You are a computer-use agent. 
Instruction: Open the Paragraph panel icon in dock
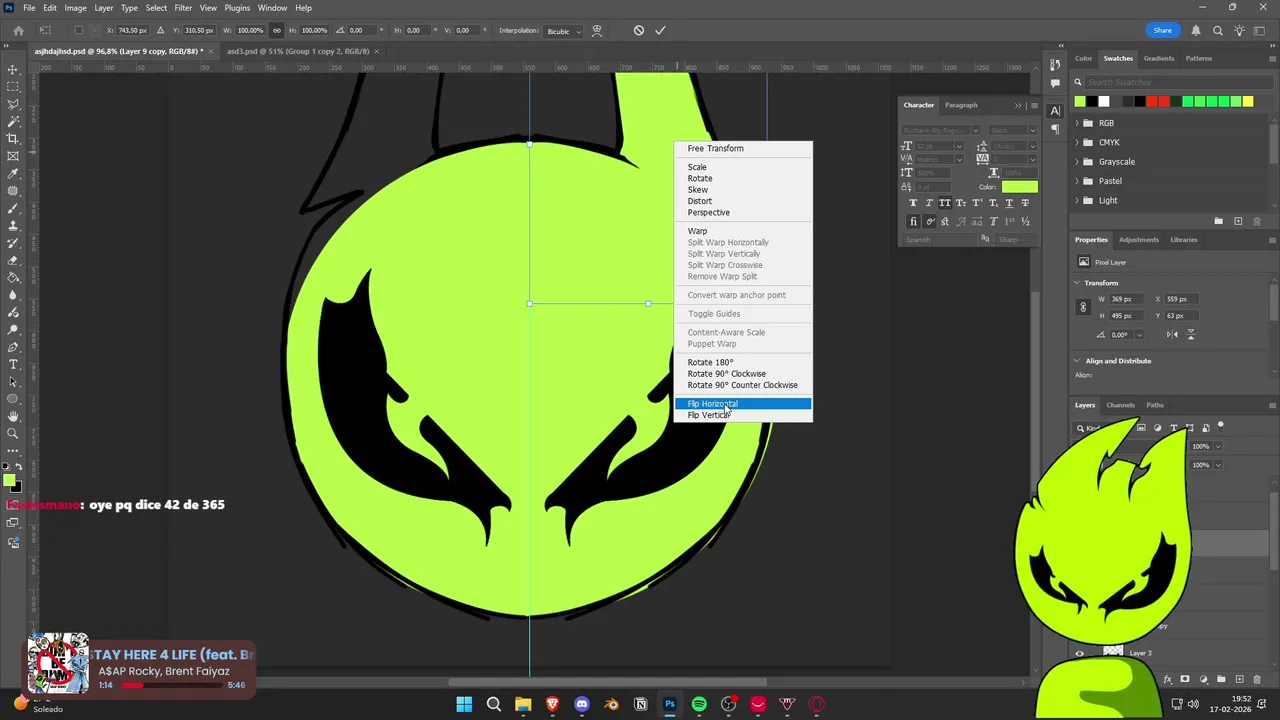pyautogui.click(x=1055, y=129)
